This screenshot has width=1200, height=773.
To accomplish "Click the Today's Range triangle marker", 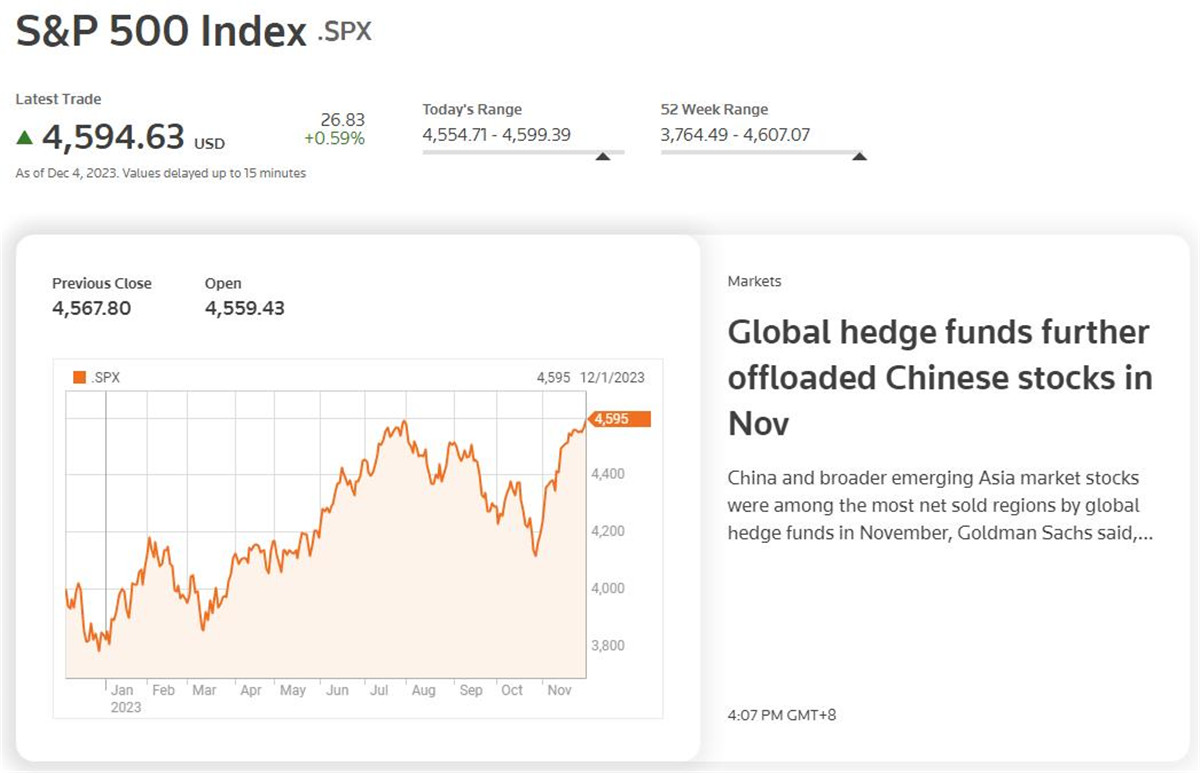I will click(602, 156).
